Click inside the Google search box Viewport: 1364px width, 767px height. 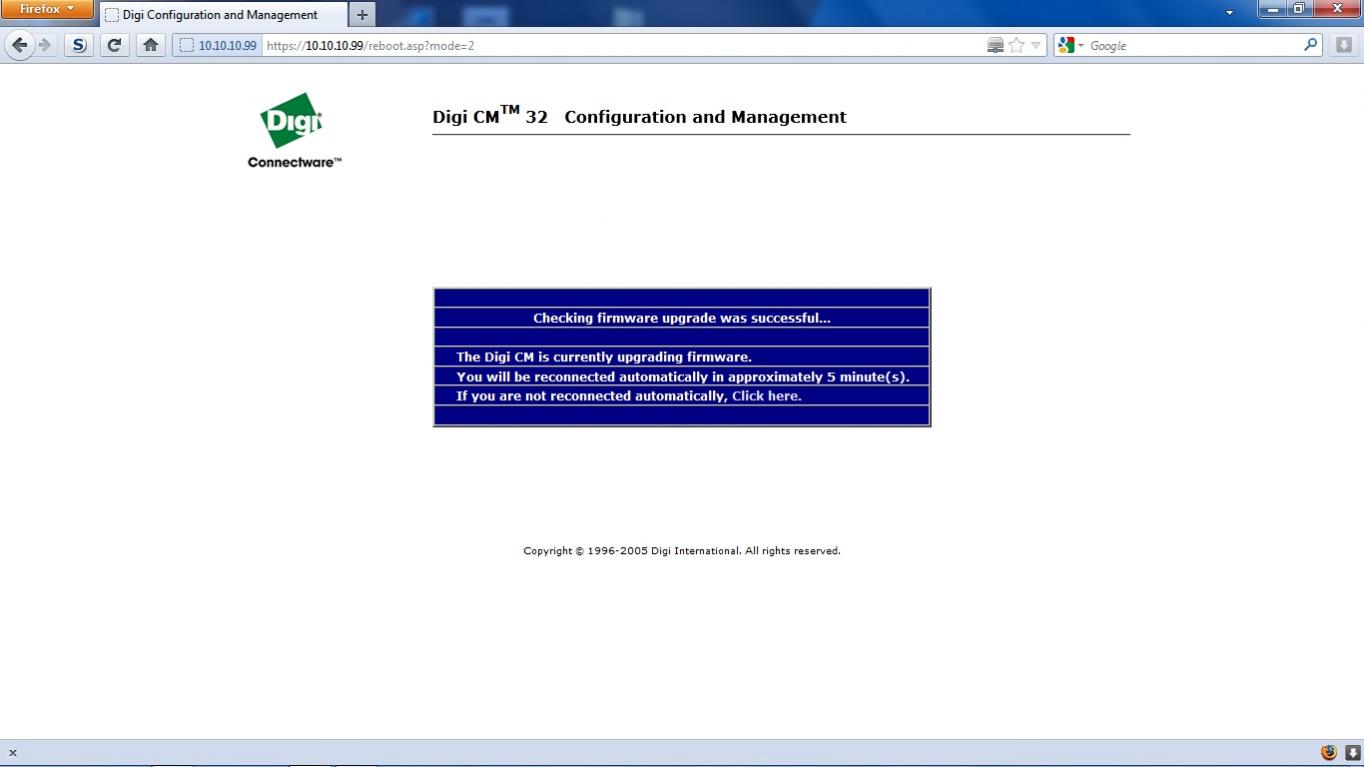1194,45
